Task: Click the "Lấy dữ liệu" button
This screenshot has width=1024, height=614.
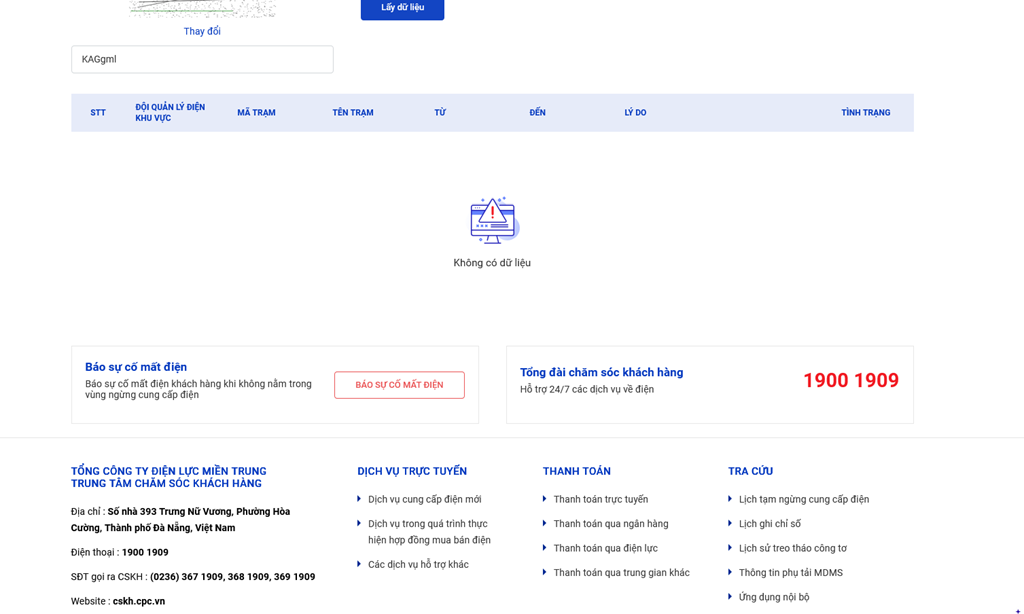Action: coord(402,8)
